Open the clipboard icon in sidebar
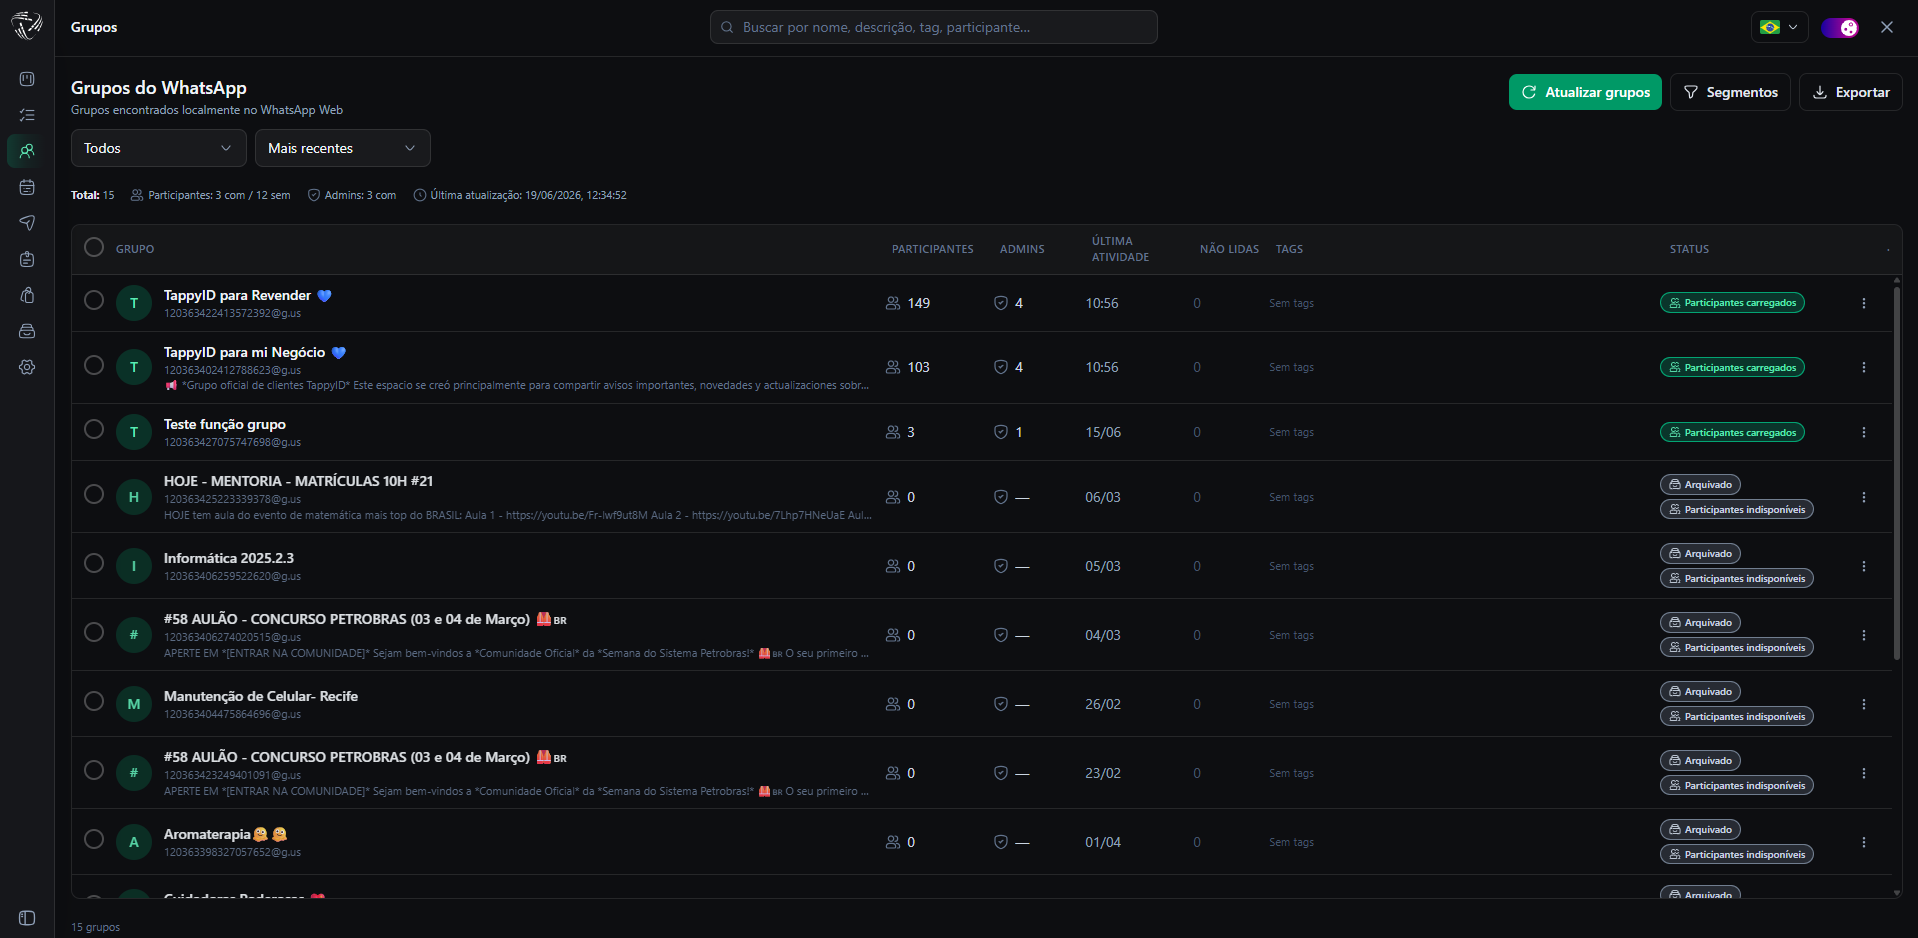 pos(27,259)
